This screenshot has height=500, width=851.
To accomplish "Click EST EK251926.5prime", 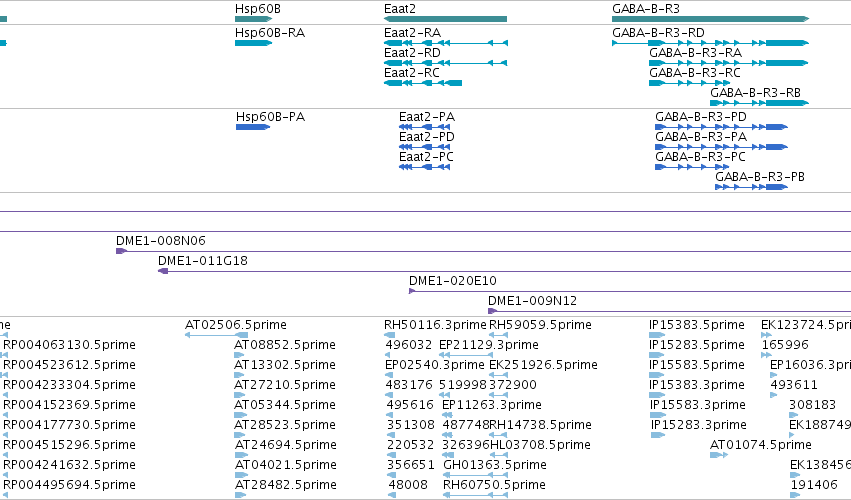I will (x=543, y=365).
